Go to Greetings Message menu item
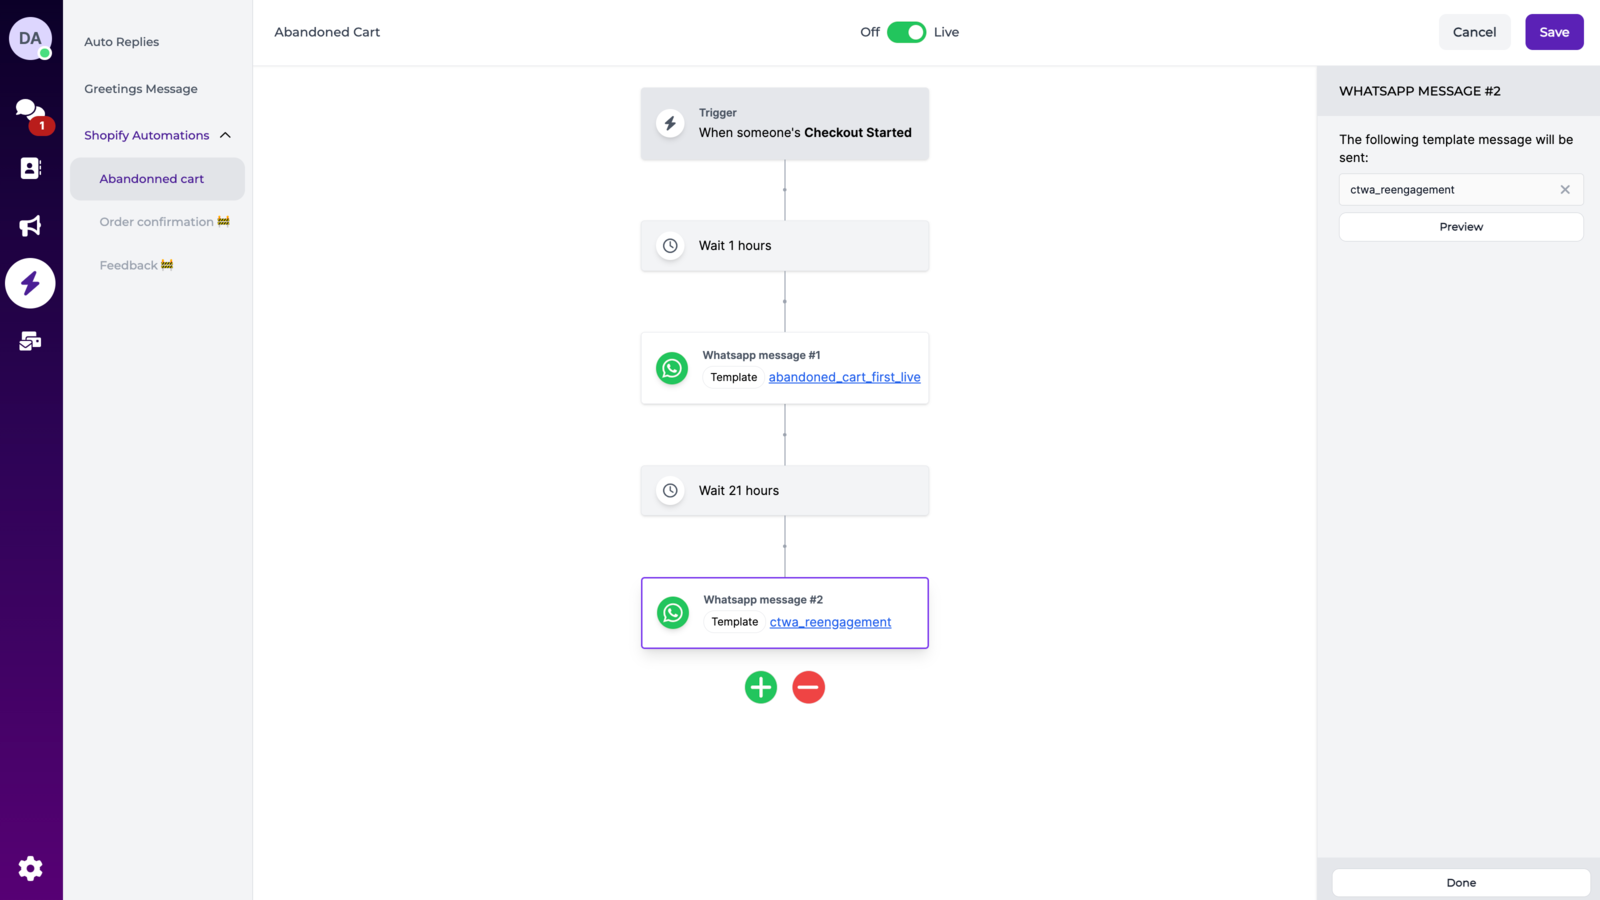The width and height of the screenshot is (1600, 900). (x=141, y=89)
